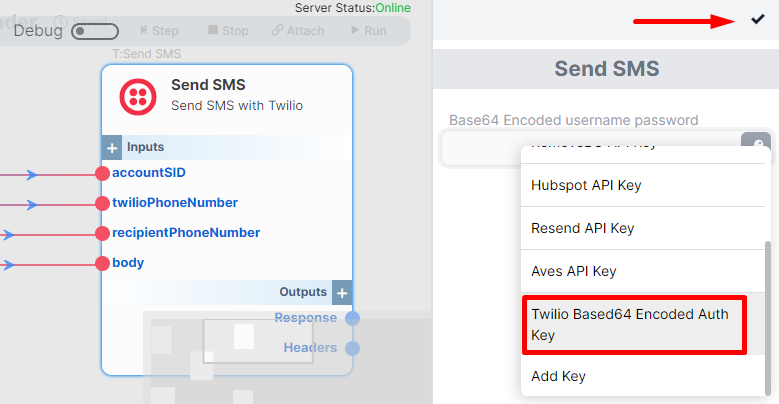
Task: Click the Twilio logo icon on node
Action: tap(138, 97)
